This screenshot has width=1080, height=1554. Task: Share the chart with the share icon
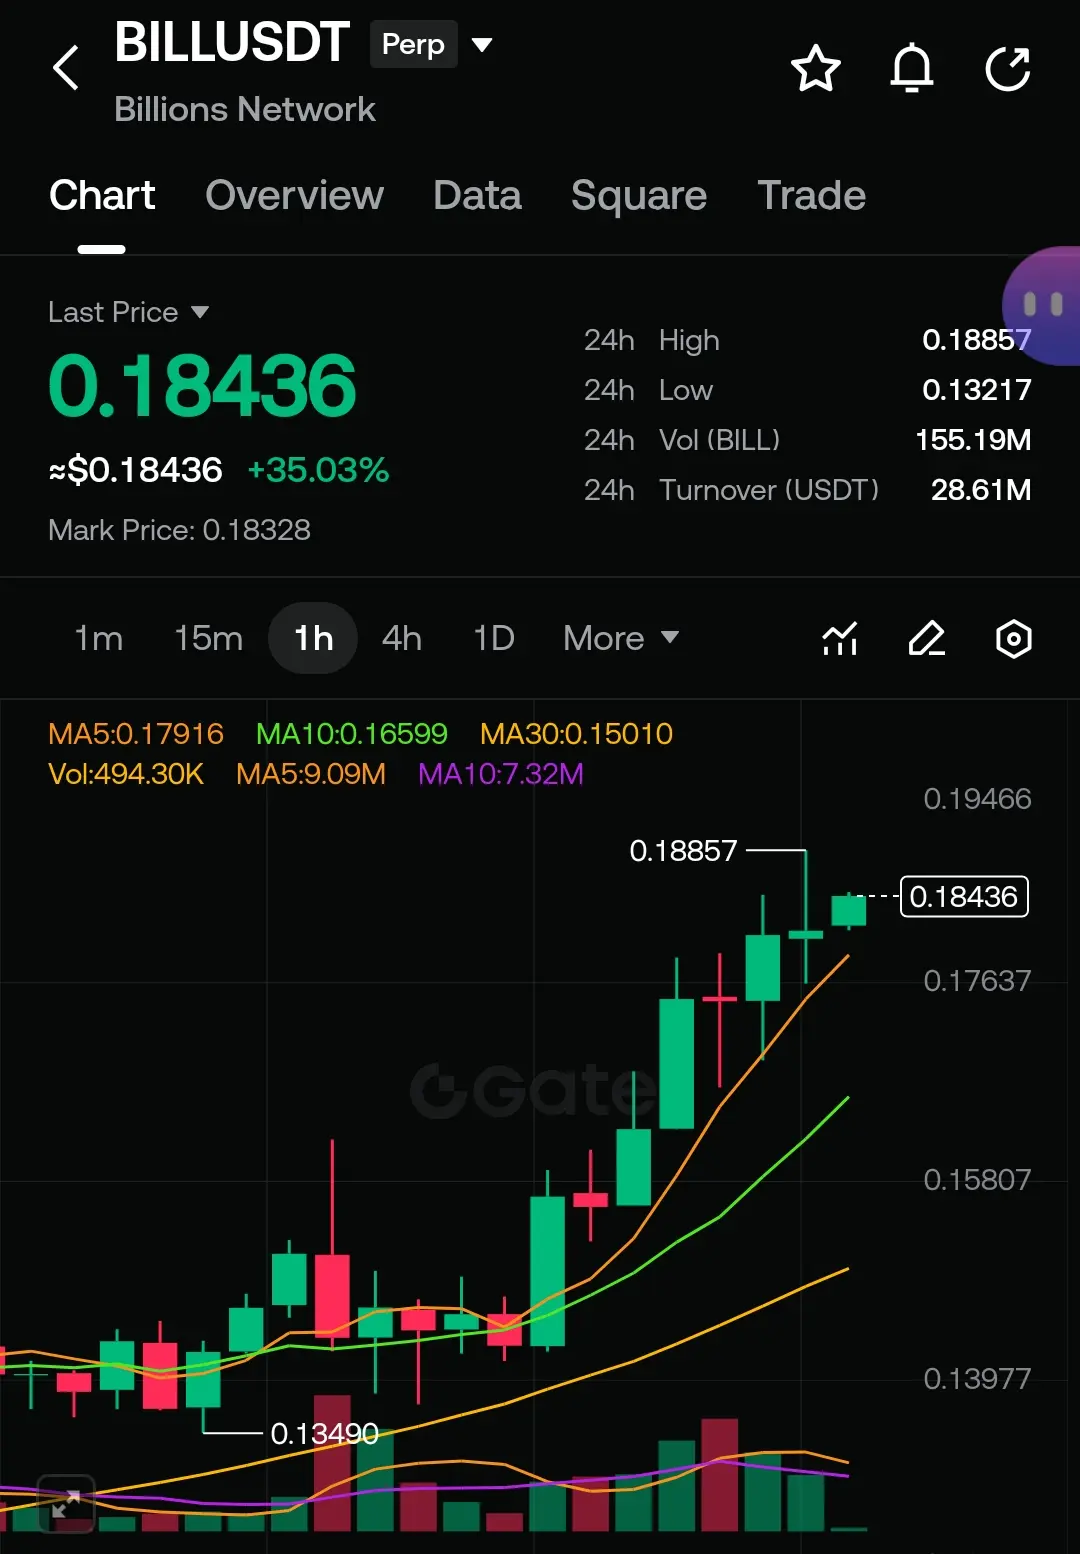coord(1007,69)
